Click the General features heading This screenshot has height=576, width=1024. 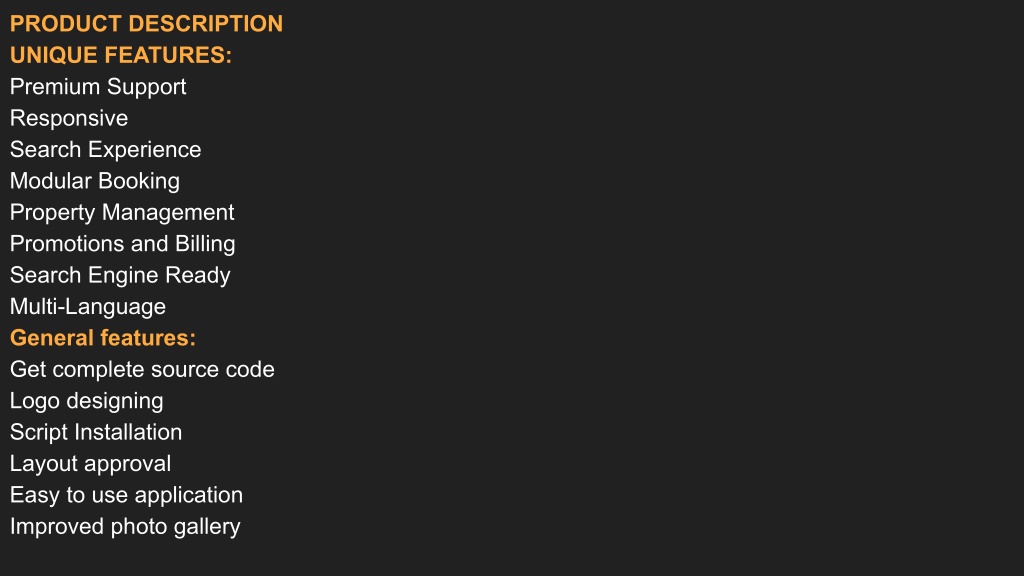pos(103,338)
